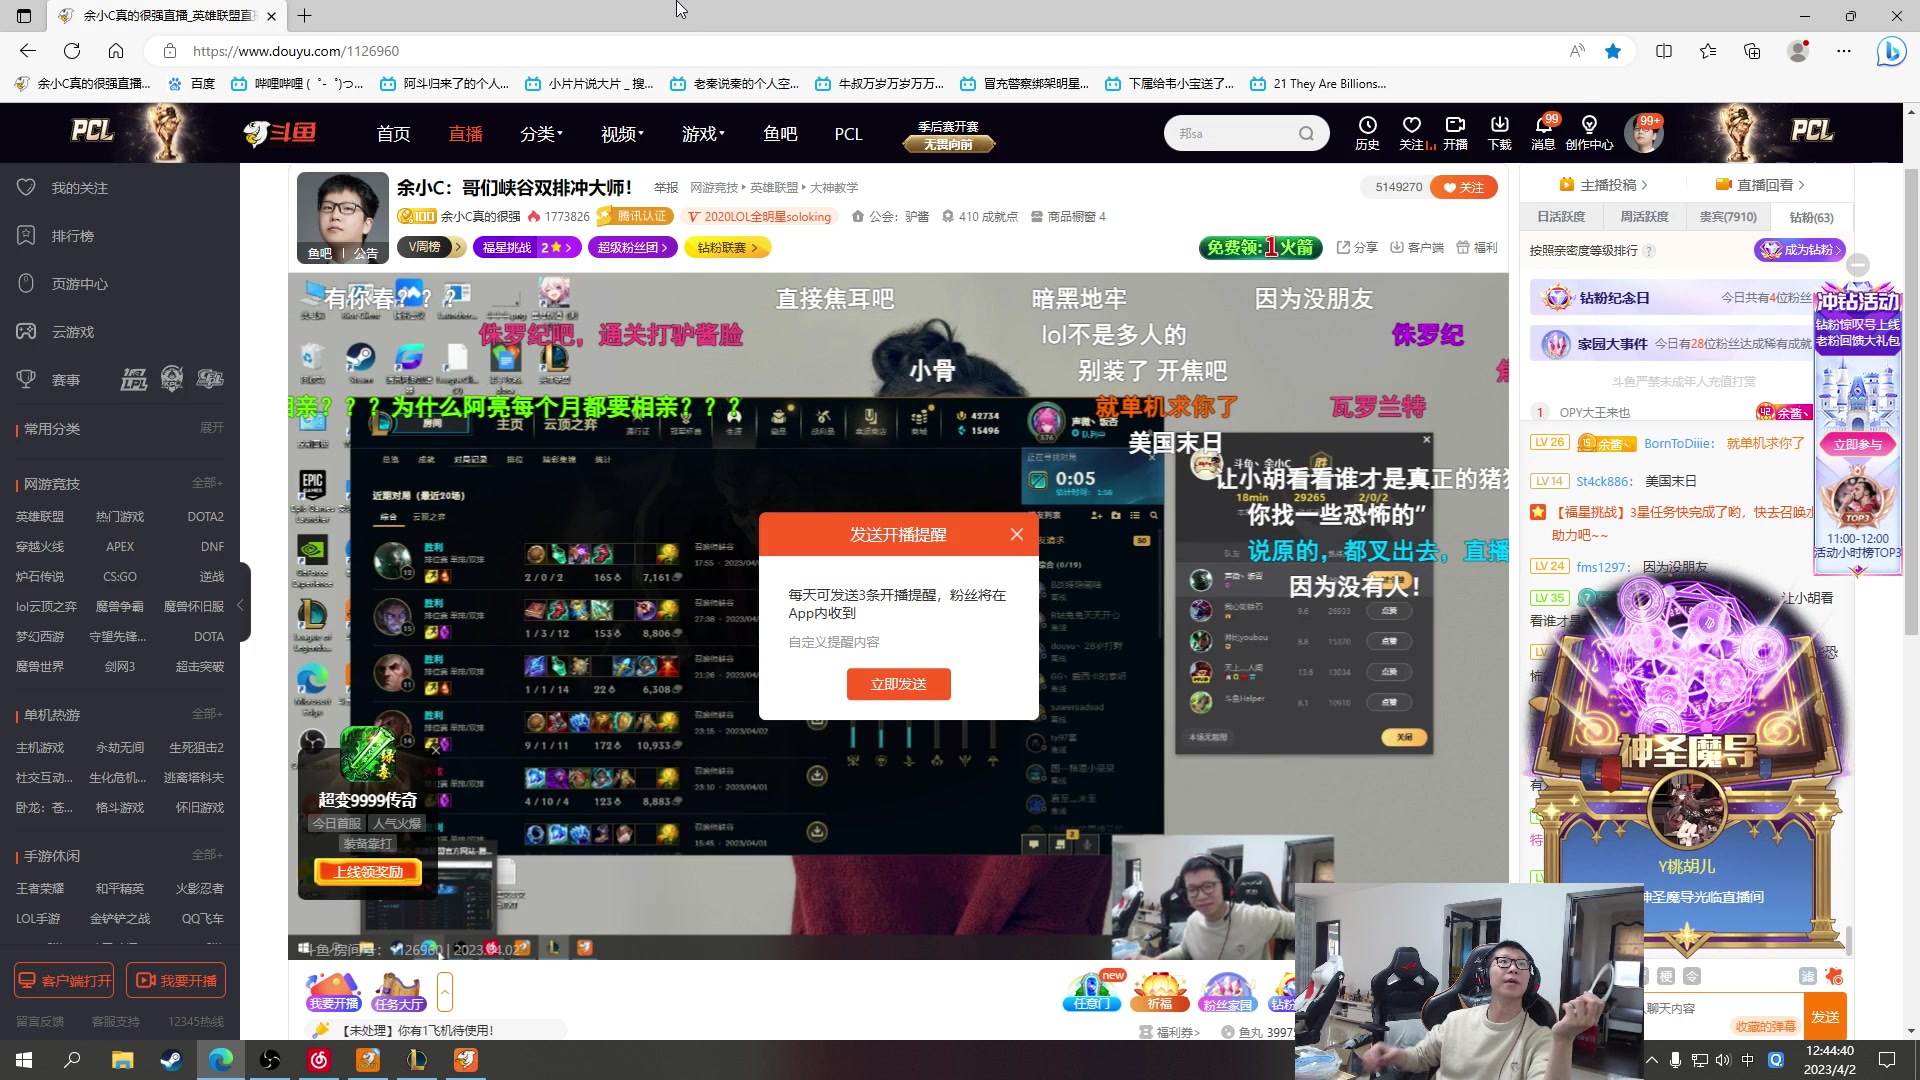Click 立即发送 in the broadcast reminder dialog
Image resolution: width=1920 pixels, height=1080 pixels.
pos(898,684)
